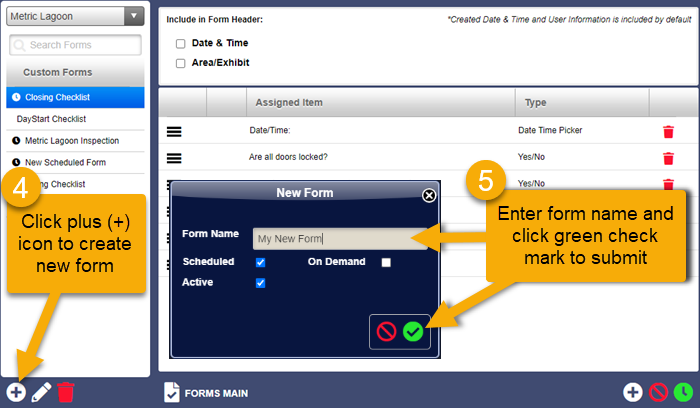Viewport: 700px width, 408px height.
Task: Add item with bottom-right plus icon
Action: click(x=633, y=392)
